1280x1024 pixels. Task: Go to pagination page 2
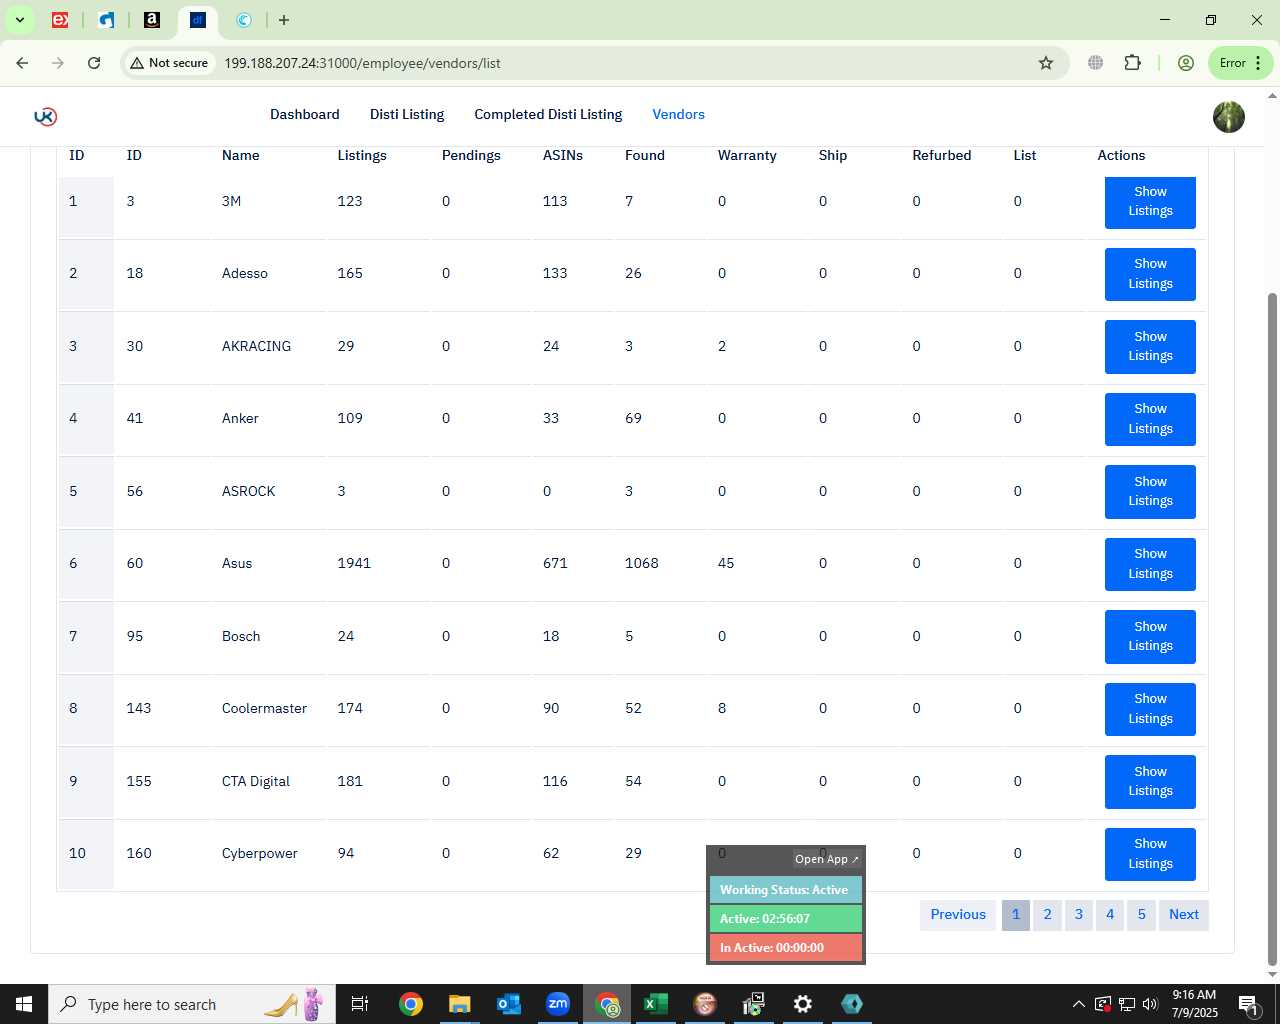click(1047, 915)
